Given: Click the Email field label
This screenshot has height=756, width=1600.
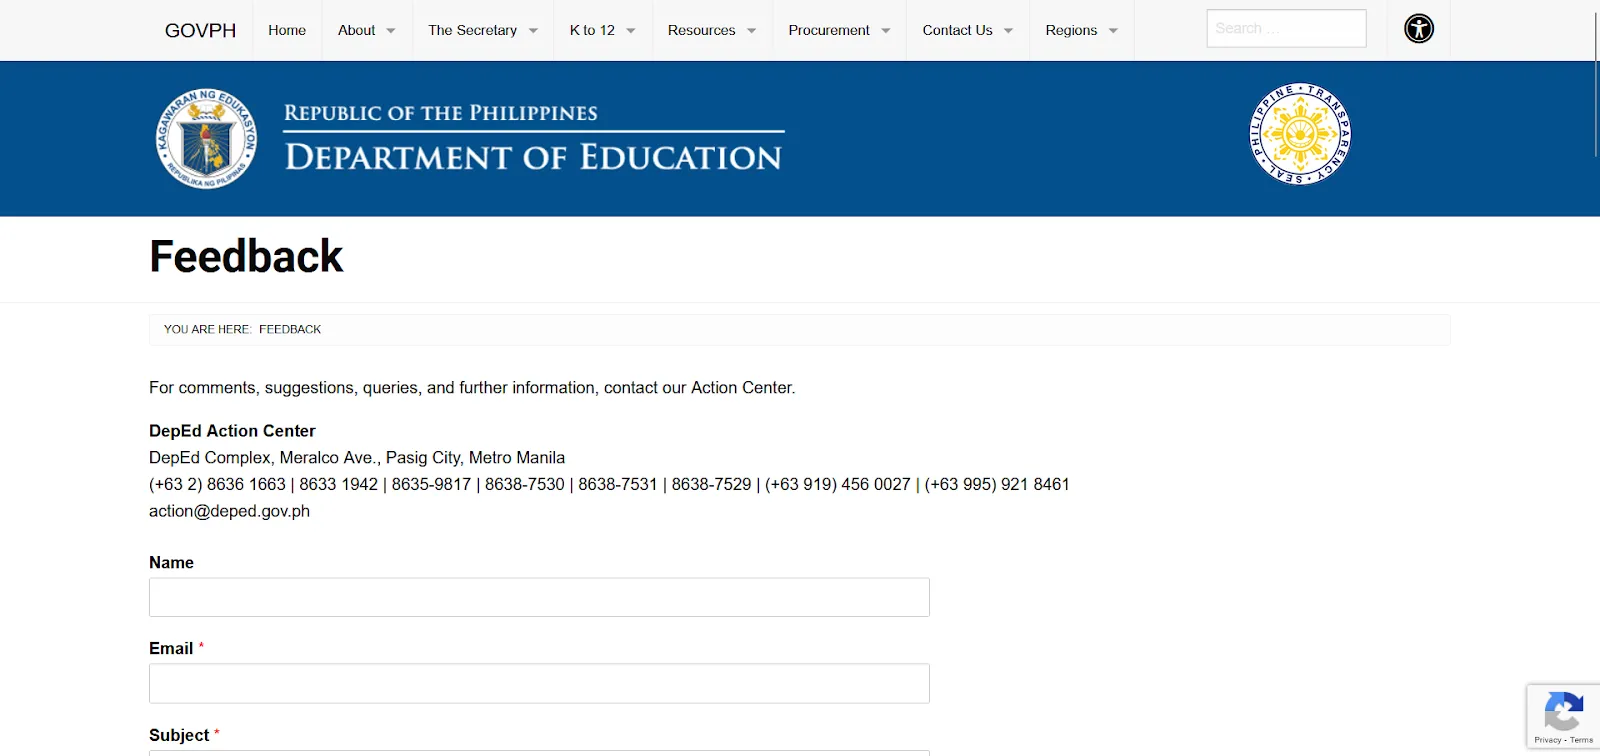Looking at the screenshot, I should (x=171, y=649).
